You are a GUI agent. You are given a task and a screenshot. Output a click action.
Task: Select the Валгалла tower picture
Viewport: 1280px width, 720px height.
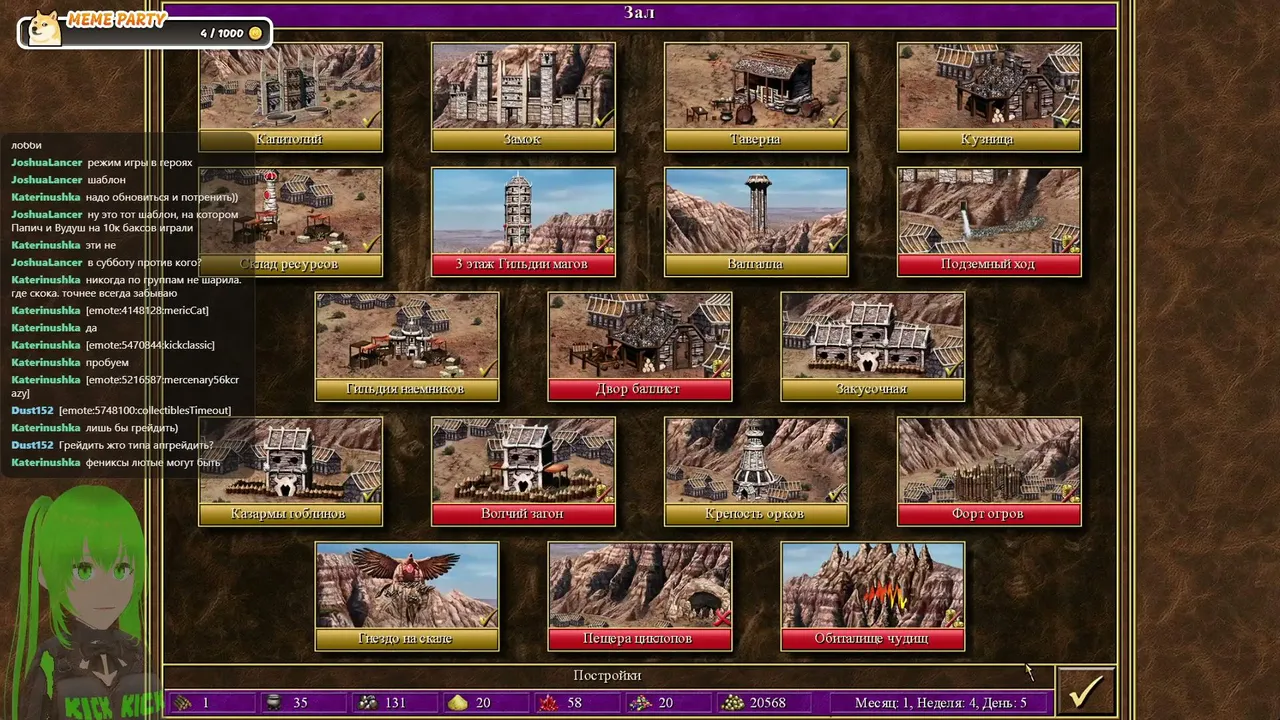coord(756,211)
